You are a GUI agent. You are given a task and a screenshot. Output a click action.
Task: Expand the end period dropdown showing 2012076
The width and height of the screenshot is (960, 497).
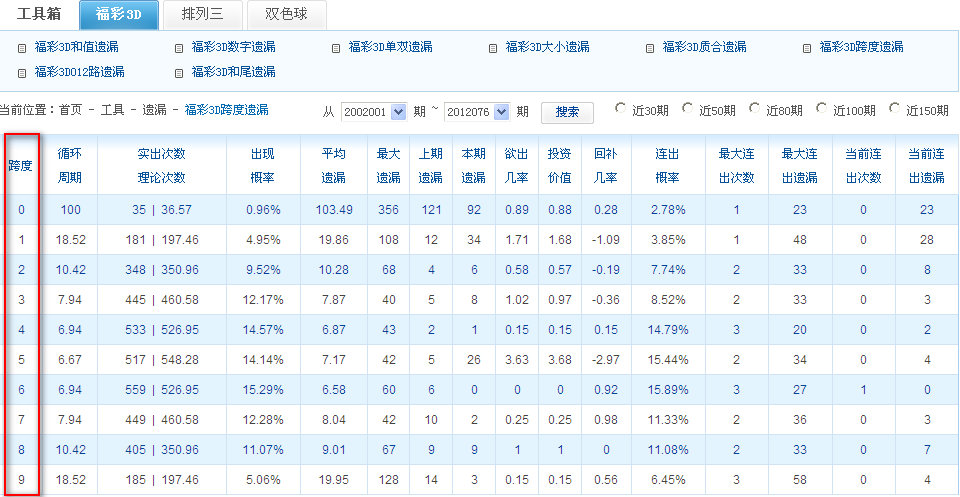click(x=501, y=112)
